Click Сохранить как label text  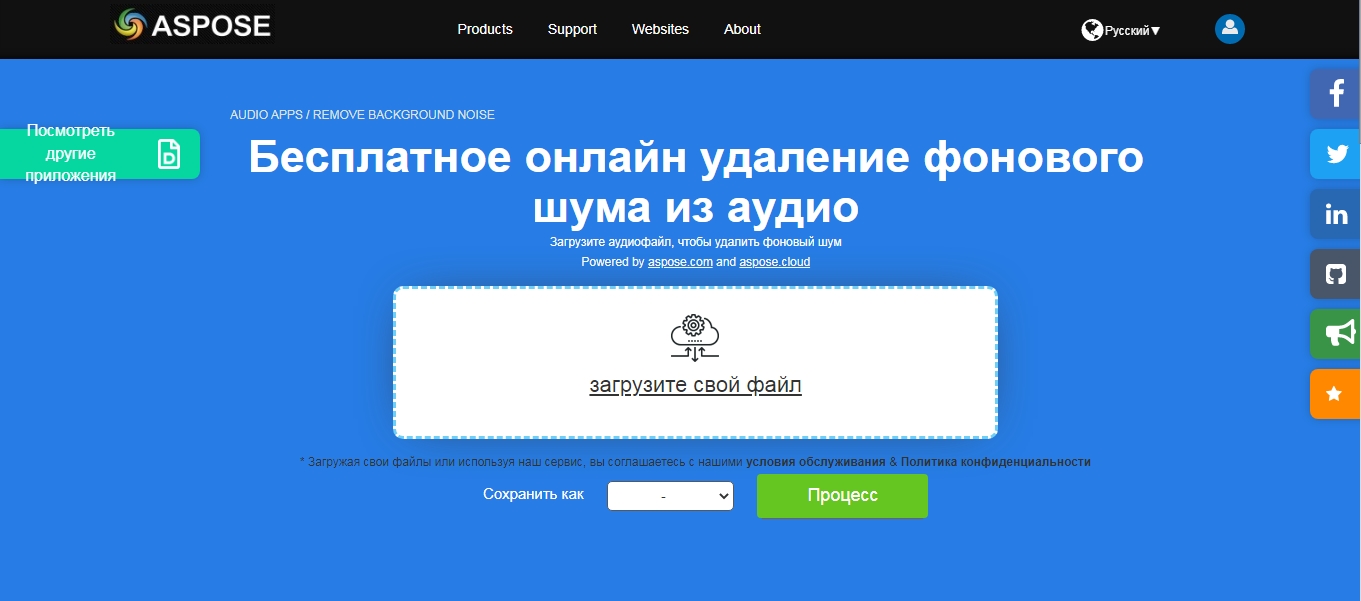(533, 494)
